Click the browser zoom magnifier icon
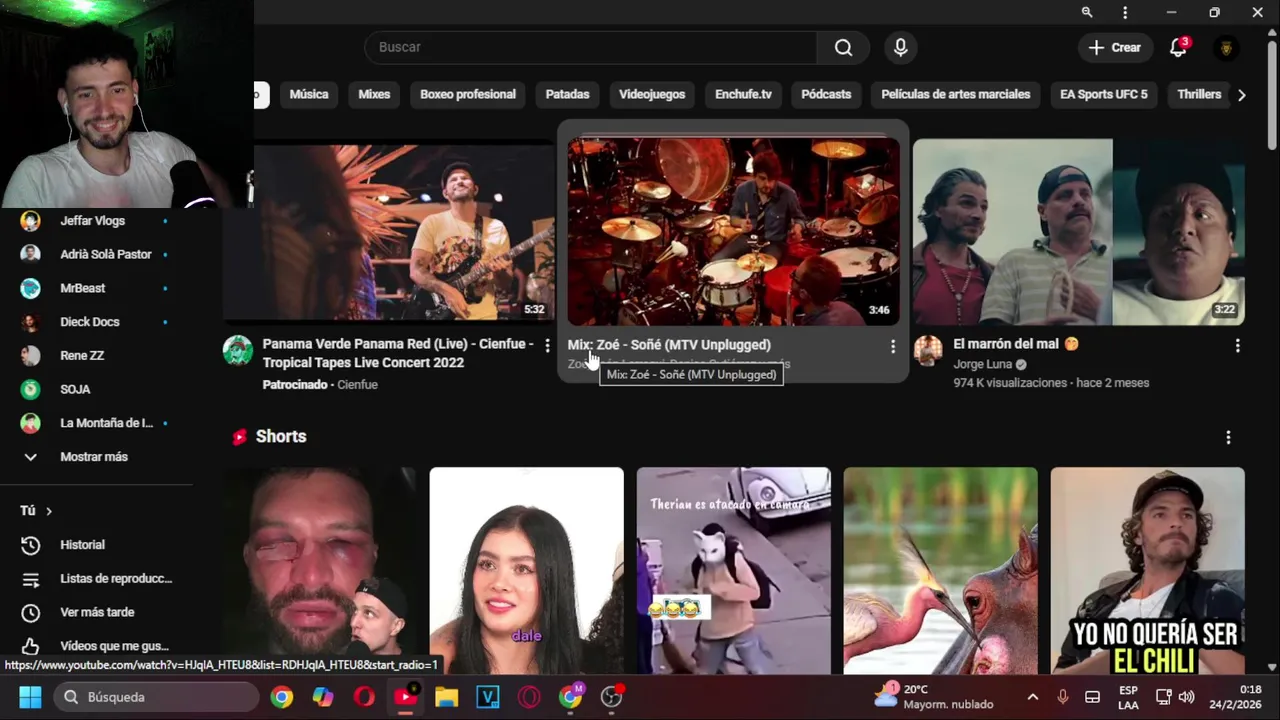 point(1087,12)
